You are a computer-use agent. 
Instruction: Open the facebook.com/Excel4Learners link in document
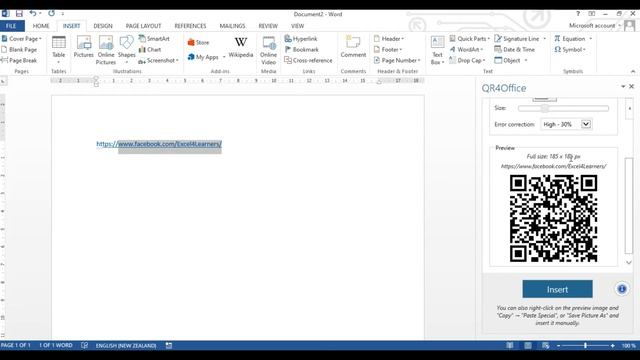pyautogui.click(x=159, y=144)
